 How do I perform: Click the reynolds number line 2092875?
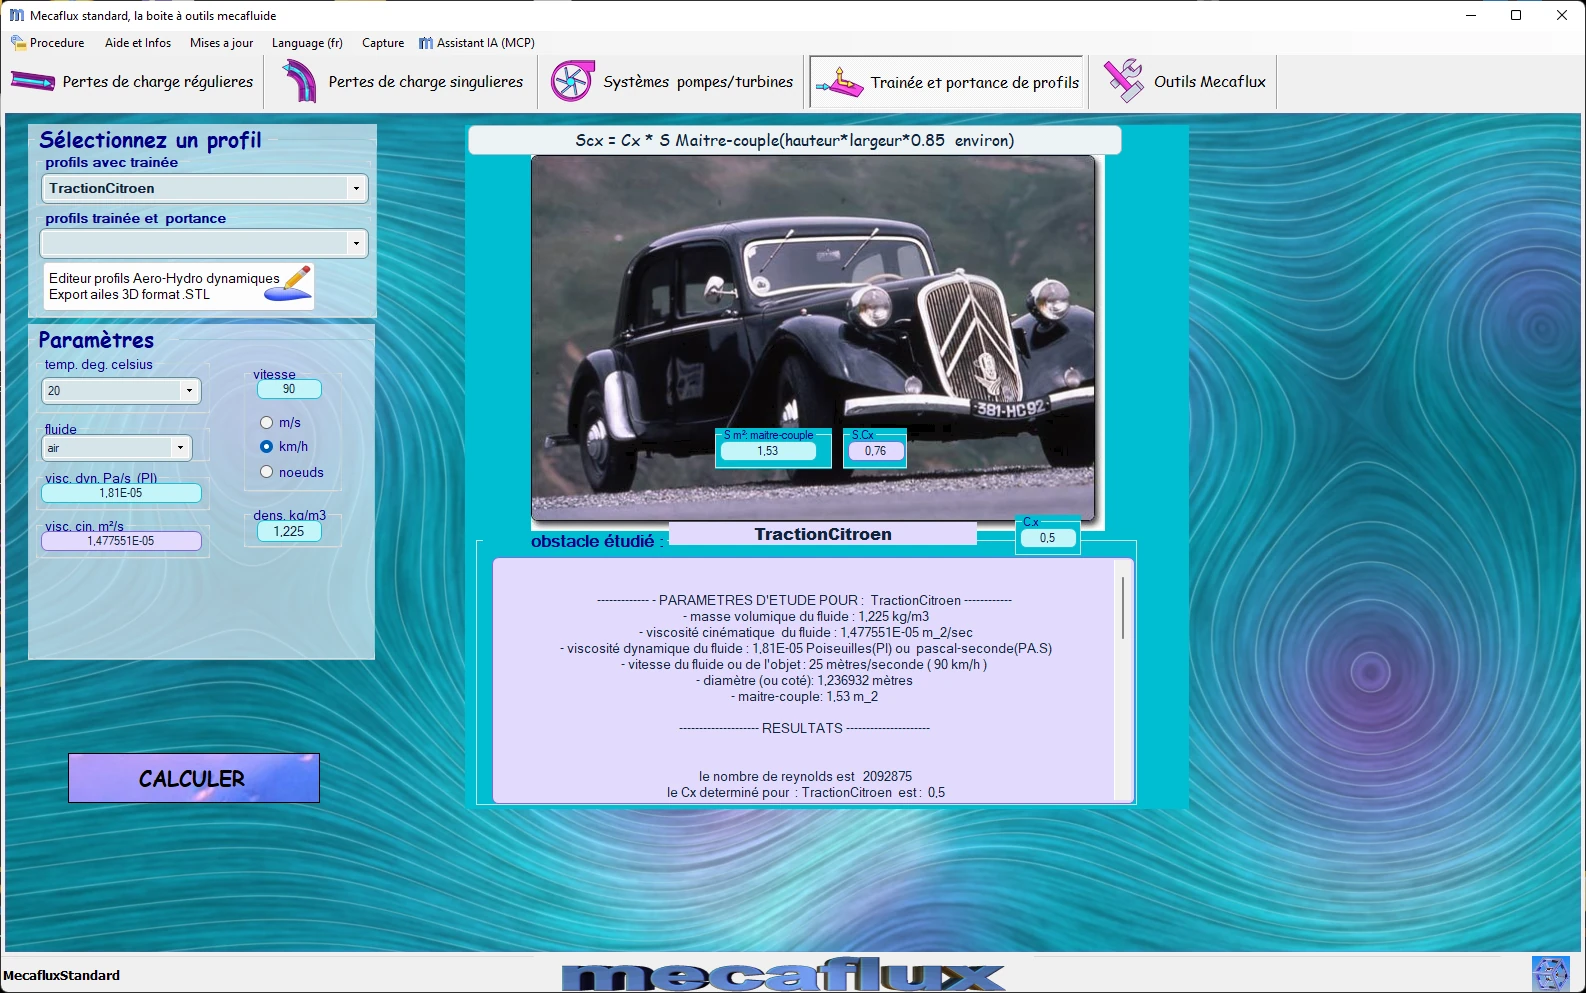point(805,776)
